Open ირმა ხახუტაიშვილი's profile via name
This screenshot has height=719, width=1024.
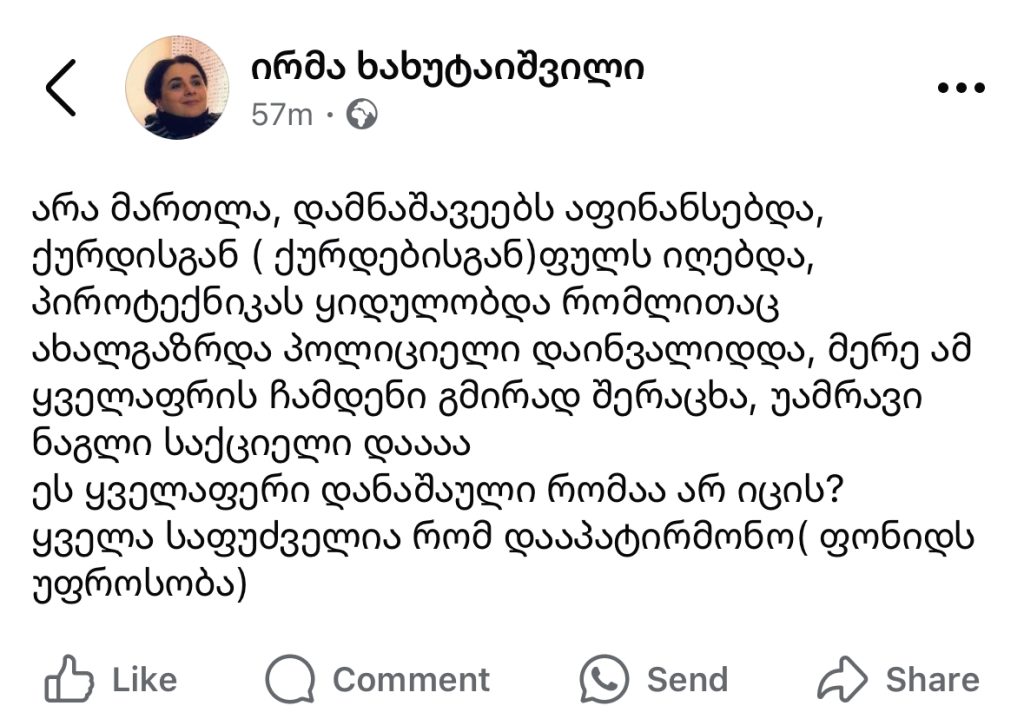(448, 68)
